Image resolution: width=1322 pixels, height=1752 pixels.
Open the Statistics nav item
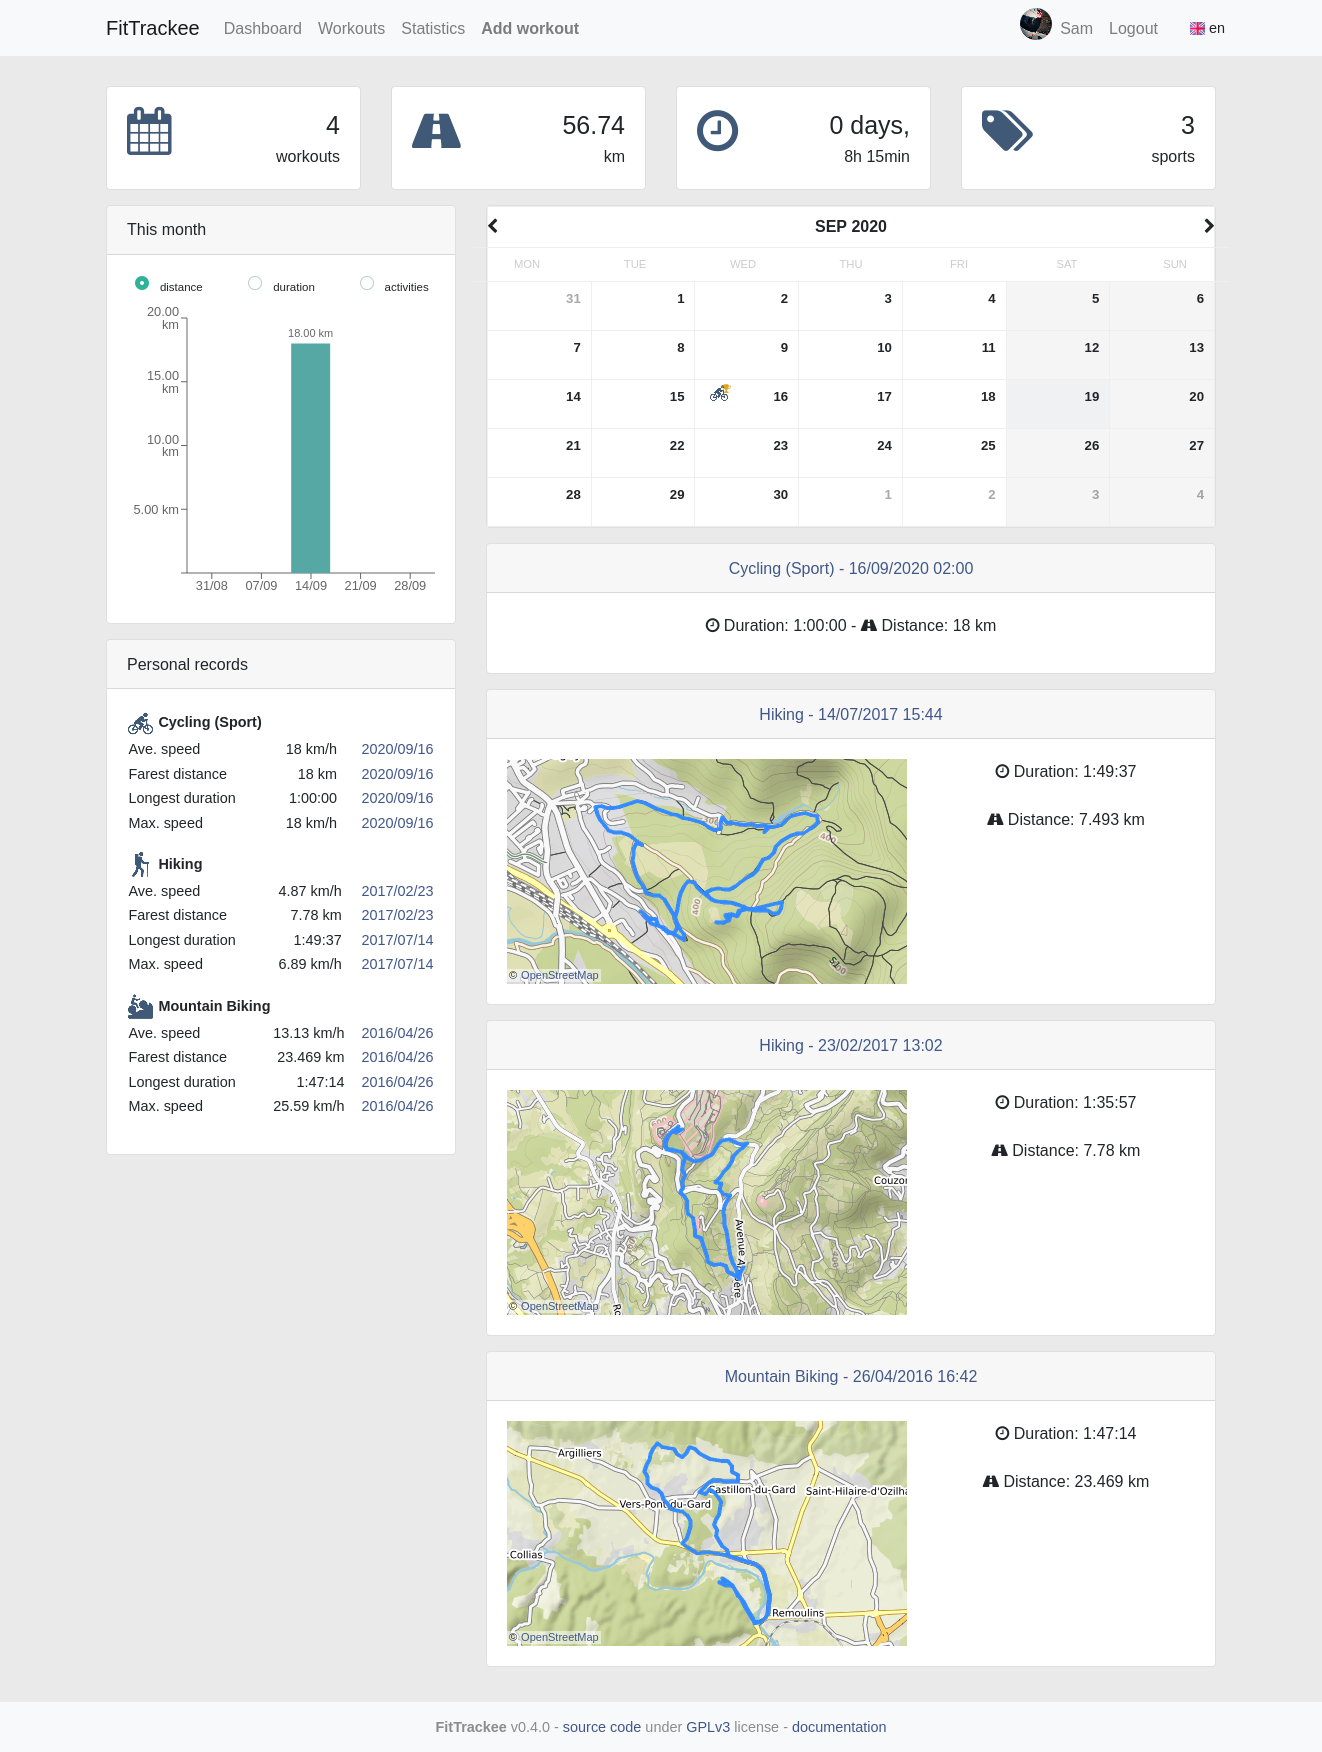(x=433, y=29)
